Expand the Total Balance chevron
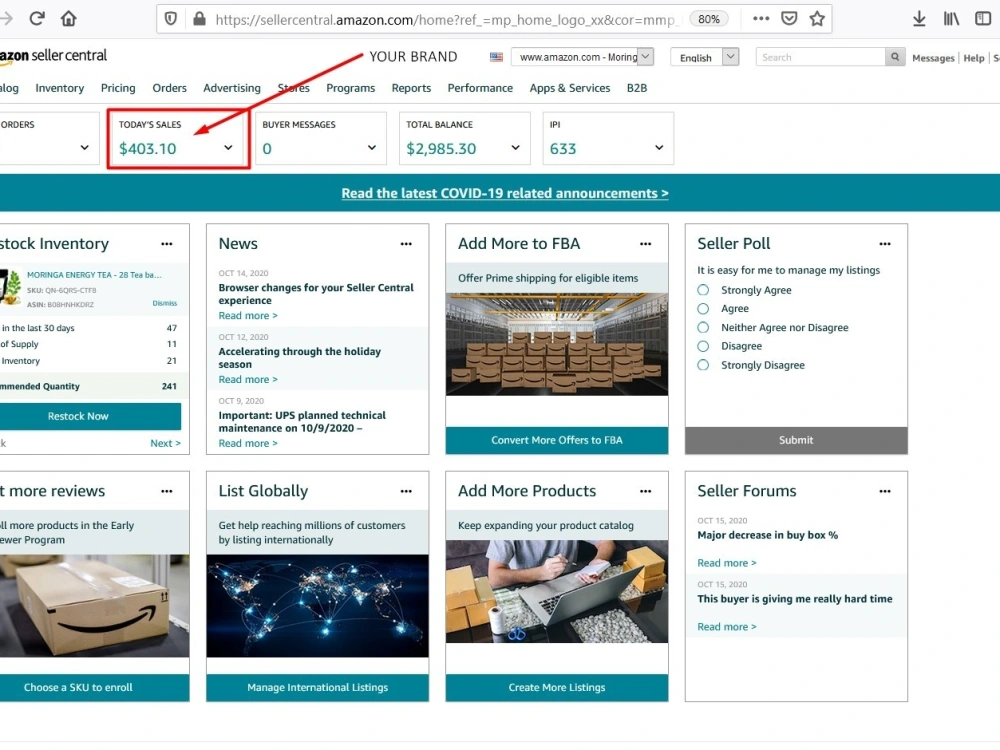The width and height of the screenshot is (1000, 750). pyautogui.click(x=515, y=148)
